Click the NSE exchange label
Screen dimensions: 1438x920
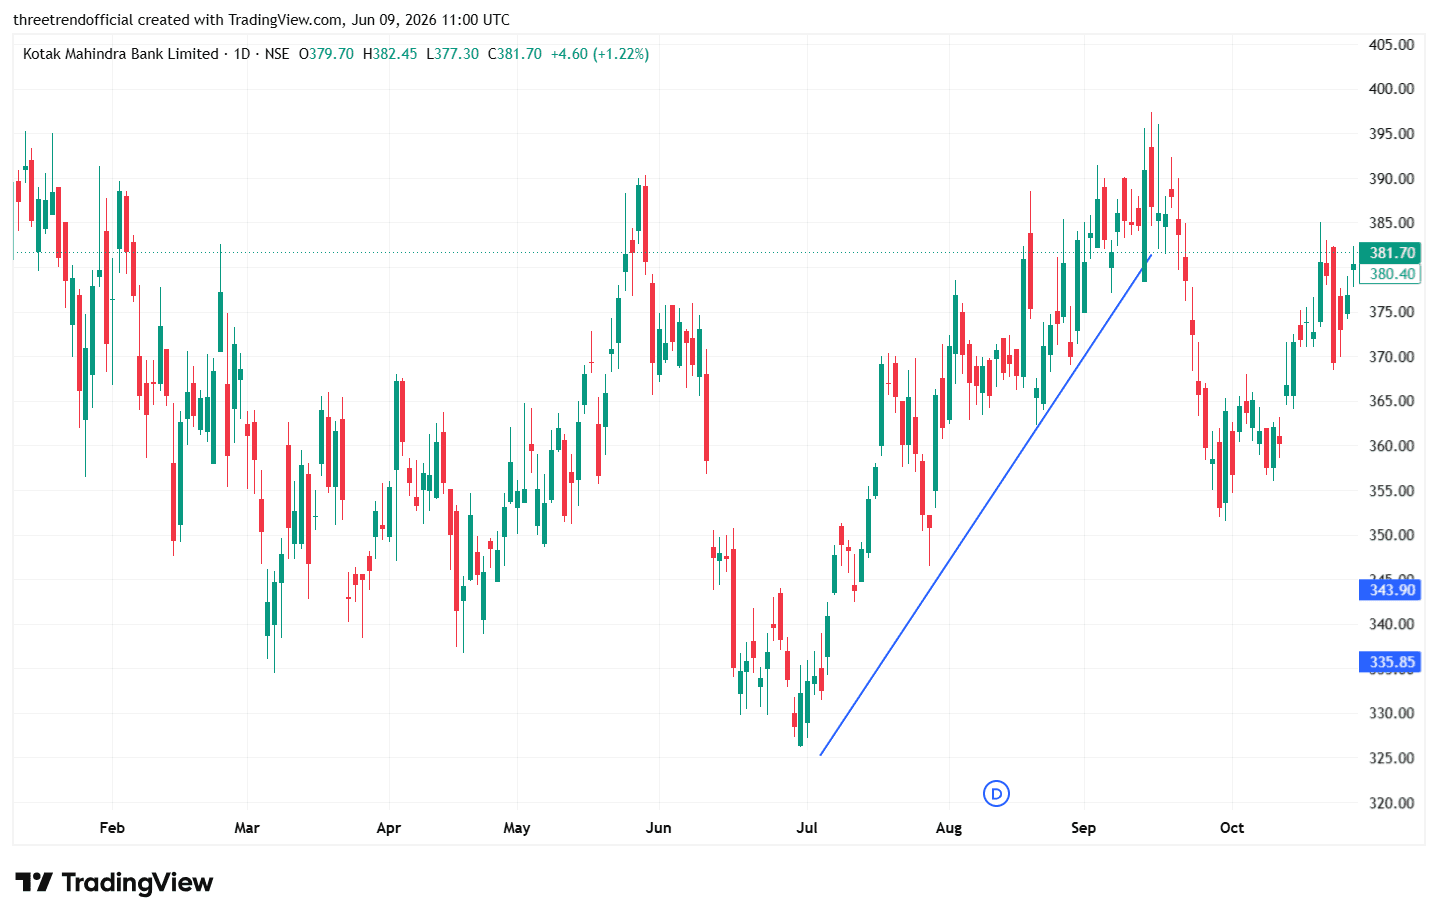(277, 54)
